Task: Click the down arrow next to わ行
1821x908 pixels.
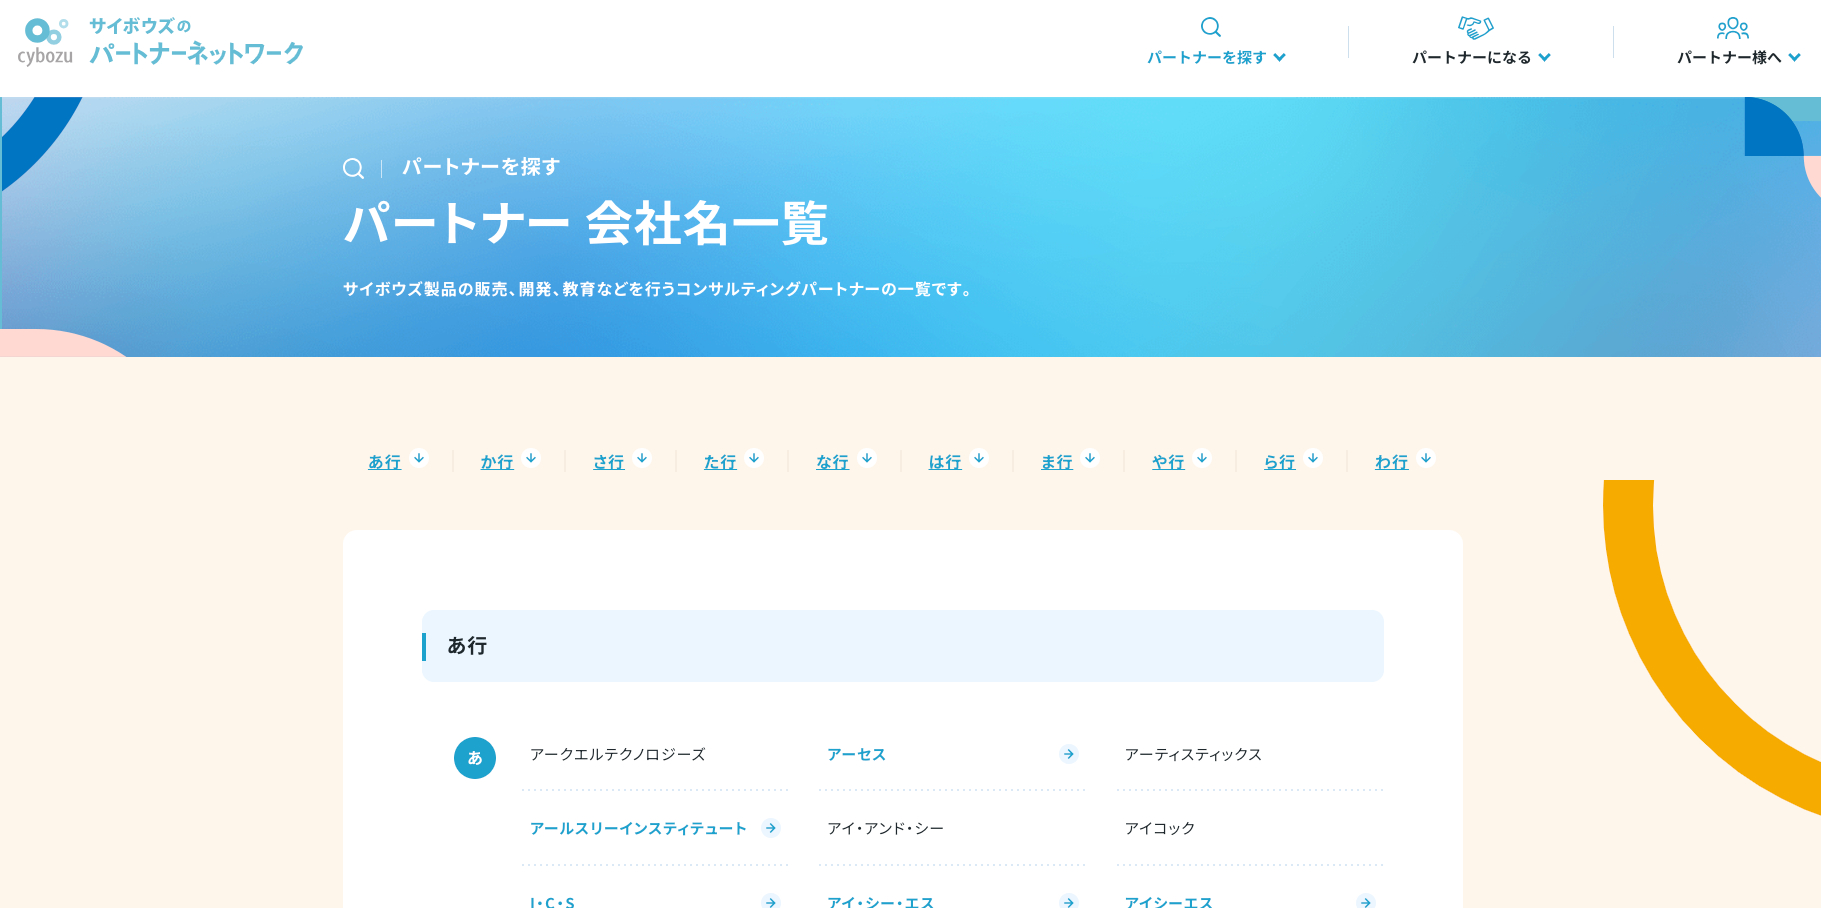Action: 1426,459
